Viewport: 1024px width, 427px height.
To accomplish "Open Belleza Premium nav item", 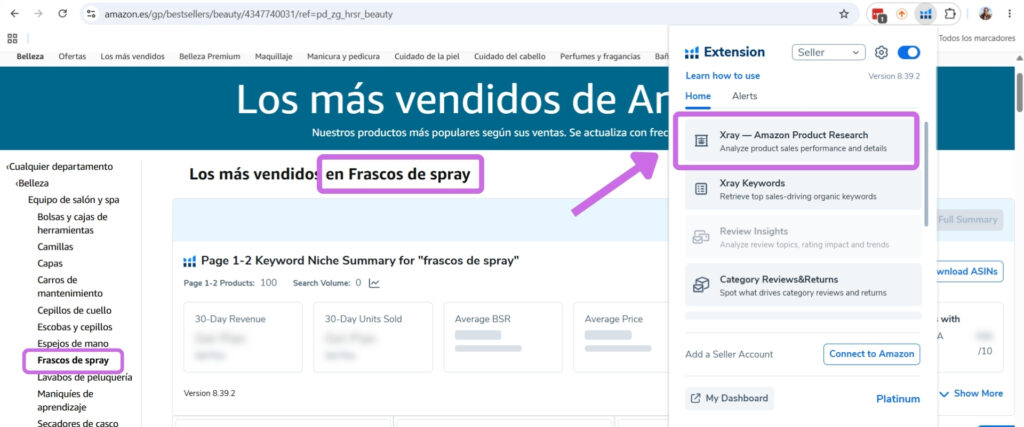I will click(210, 57).
